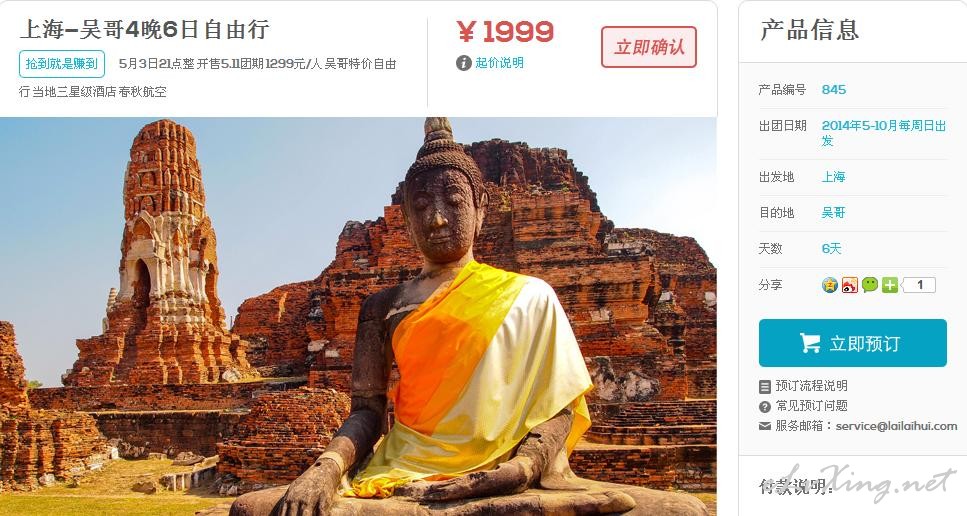Click the 2014年5-10月每周日出发 departure date
This screenshot has width=967, height=516.
coord(883,133)
